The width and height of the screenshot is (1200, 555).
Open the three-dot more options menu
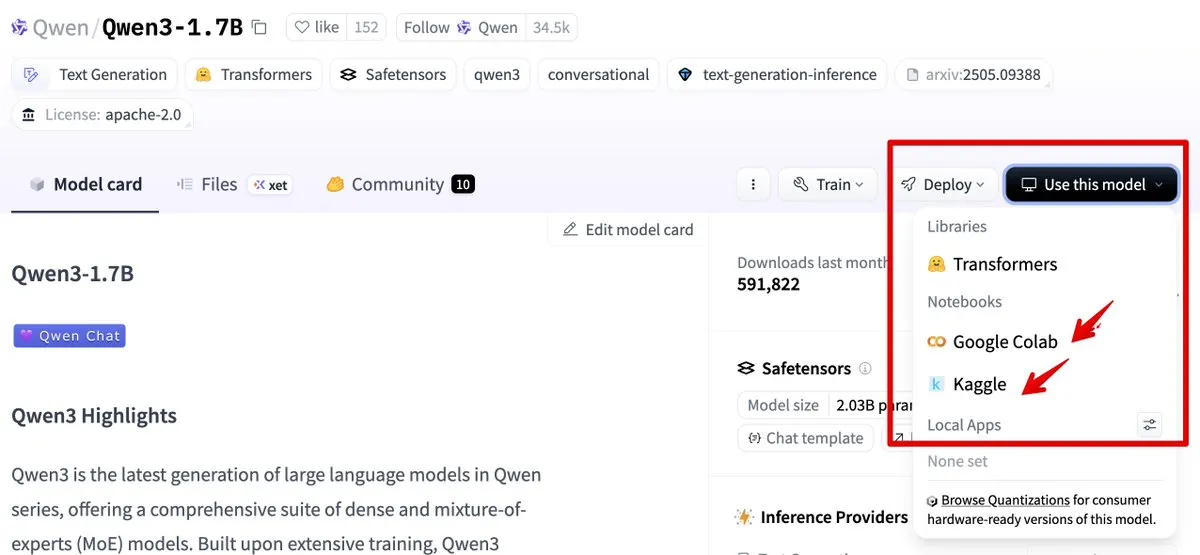(753, 185)
